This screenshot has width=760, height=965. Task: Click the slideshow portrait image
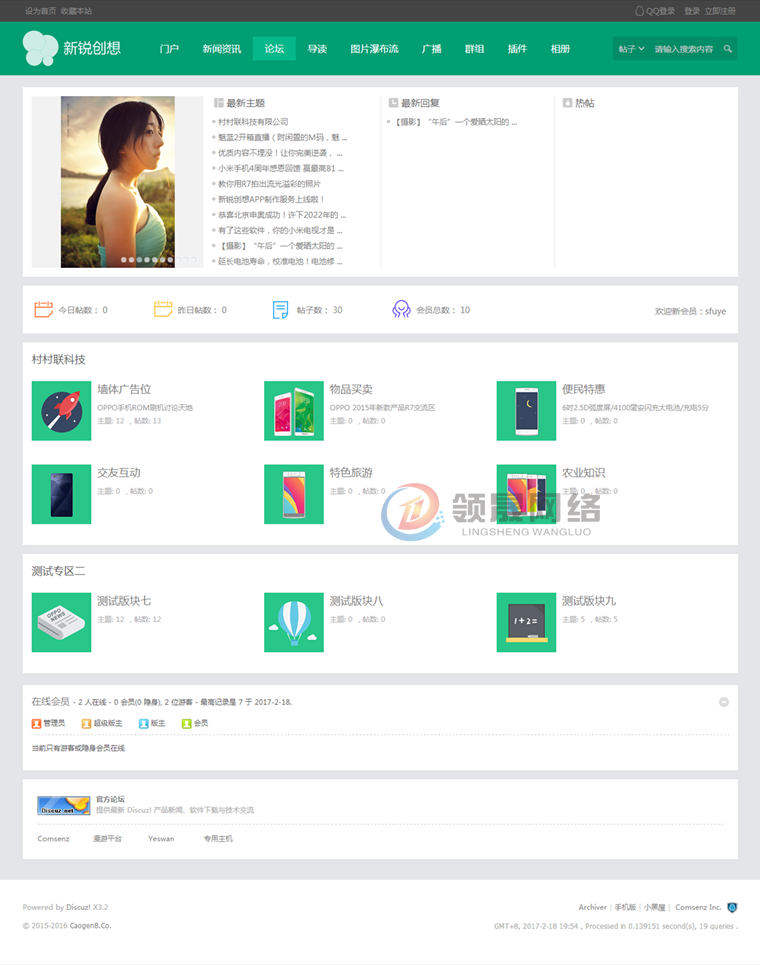(x=118, y=182)
